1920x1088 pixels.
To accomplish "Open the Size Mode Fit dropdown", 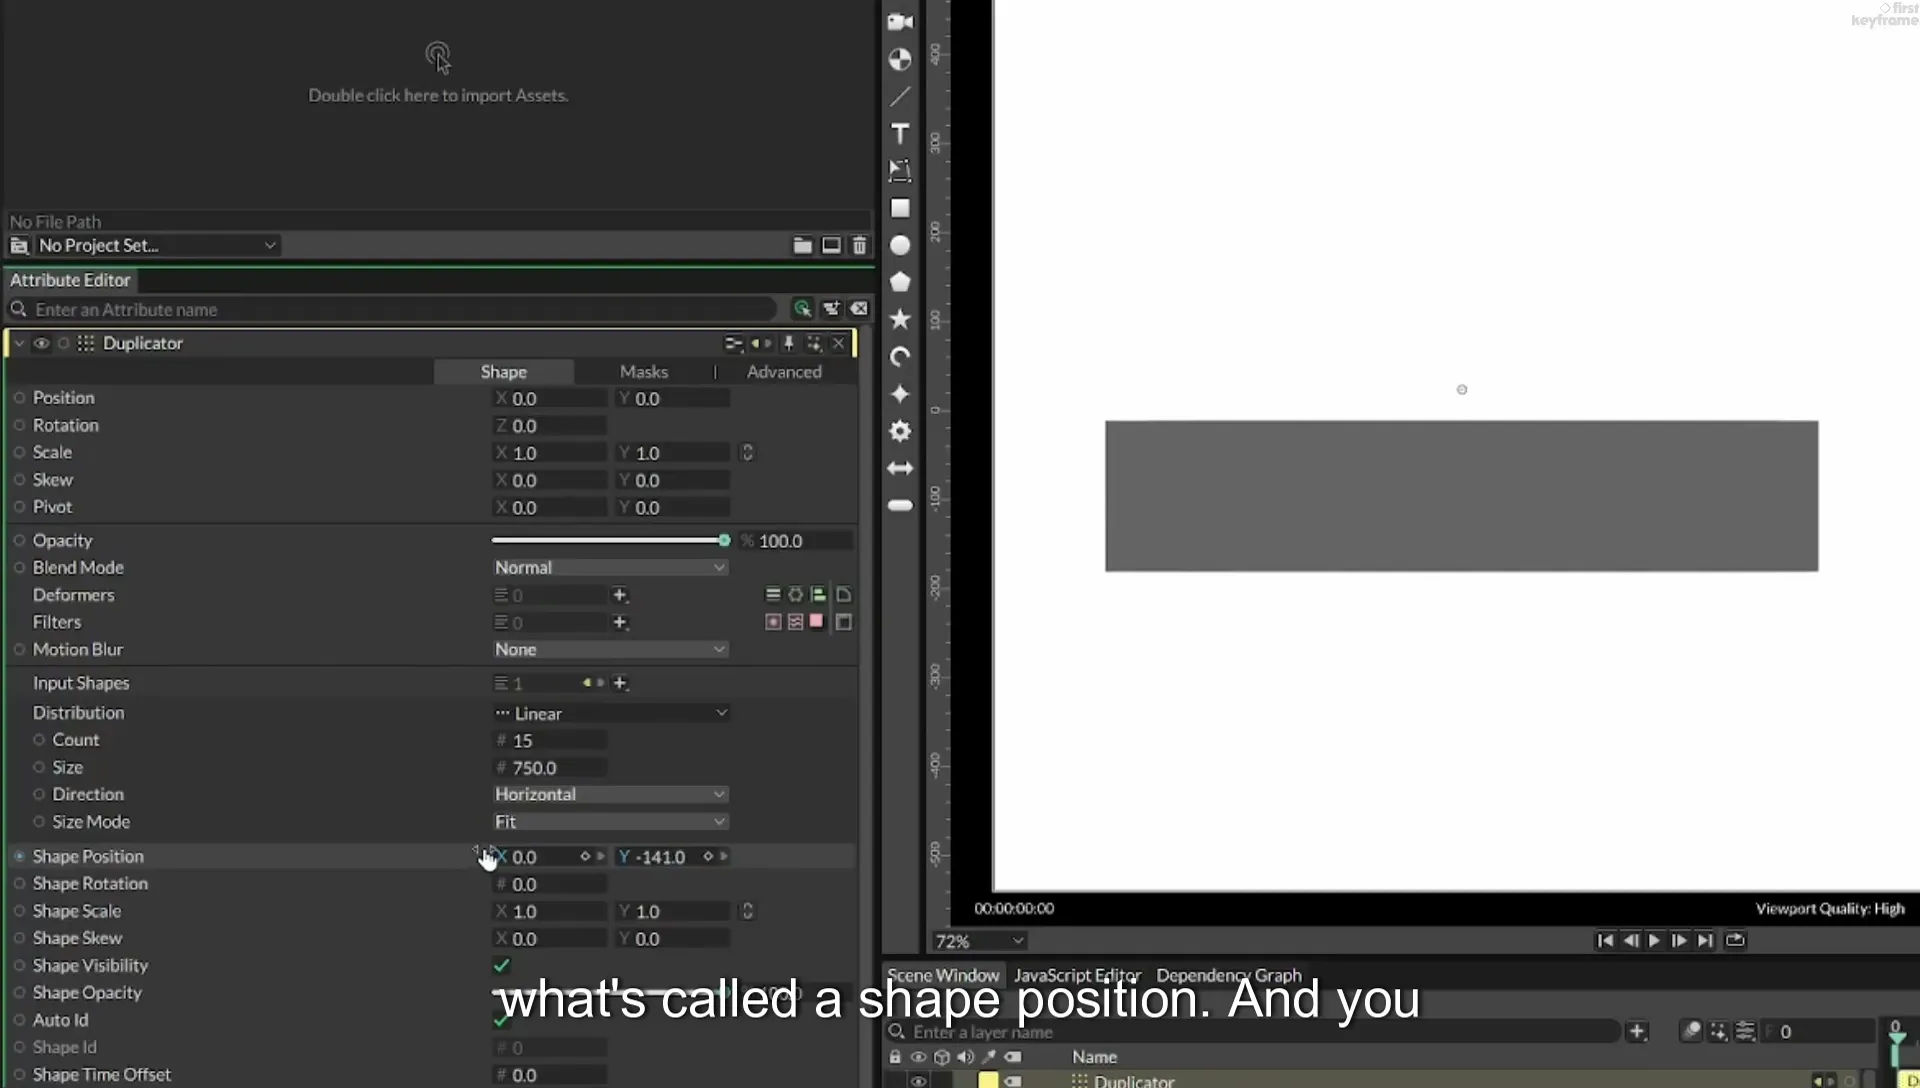I will 610,821.
